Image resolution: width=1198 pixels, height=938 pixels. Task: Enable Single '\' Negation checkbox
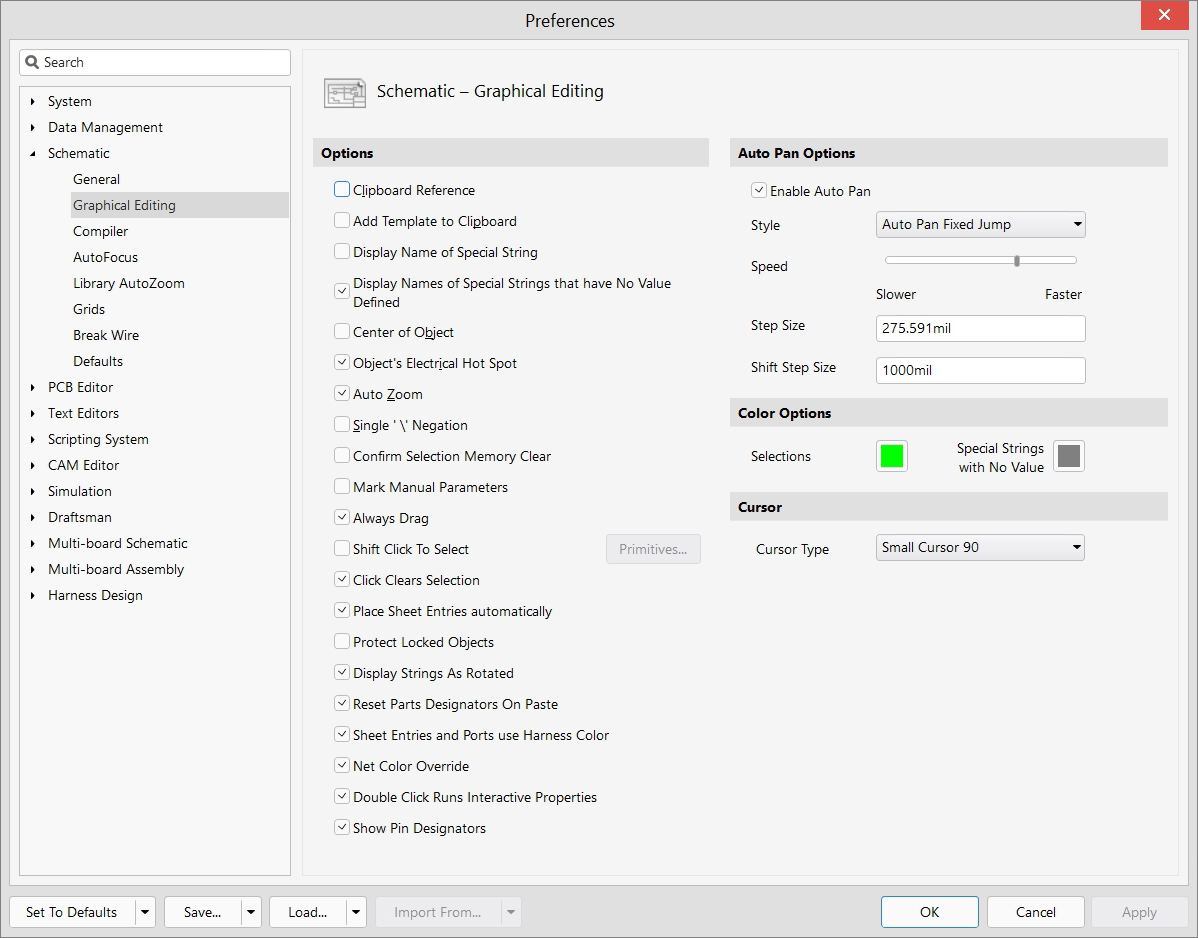point(342,425)
